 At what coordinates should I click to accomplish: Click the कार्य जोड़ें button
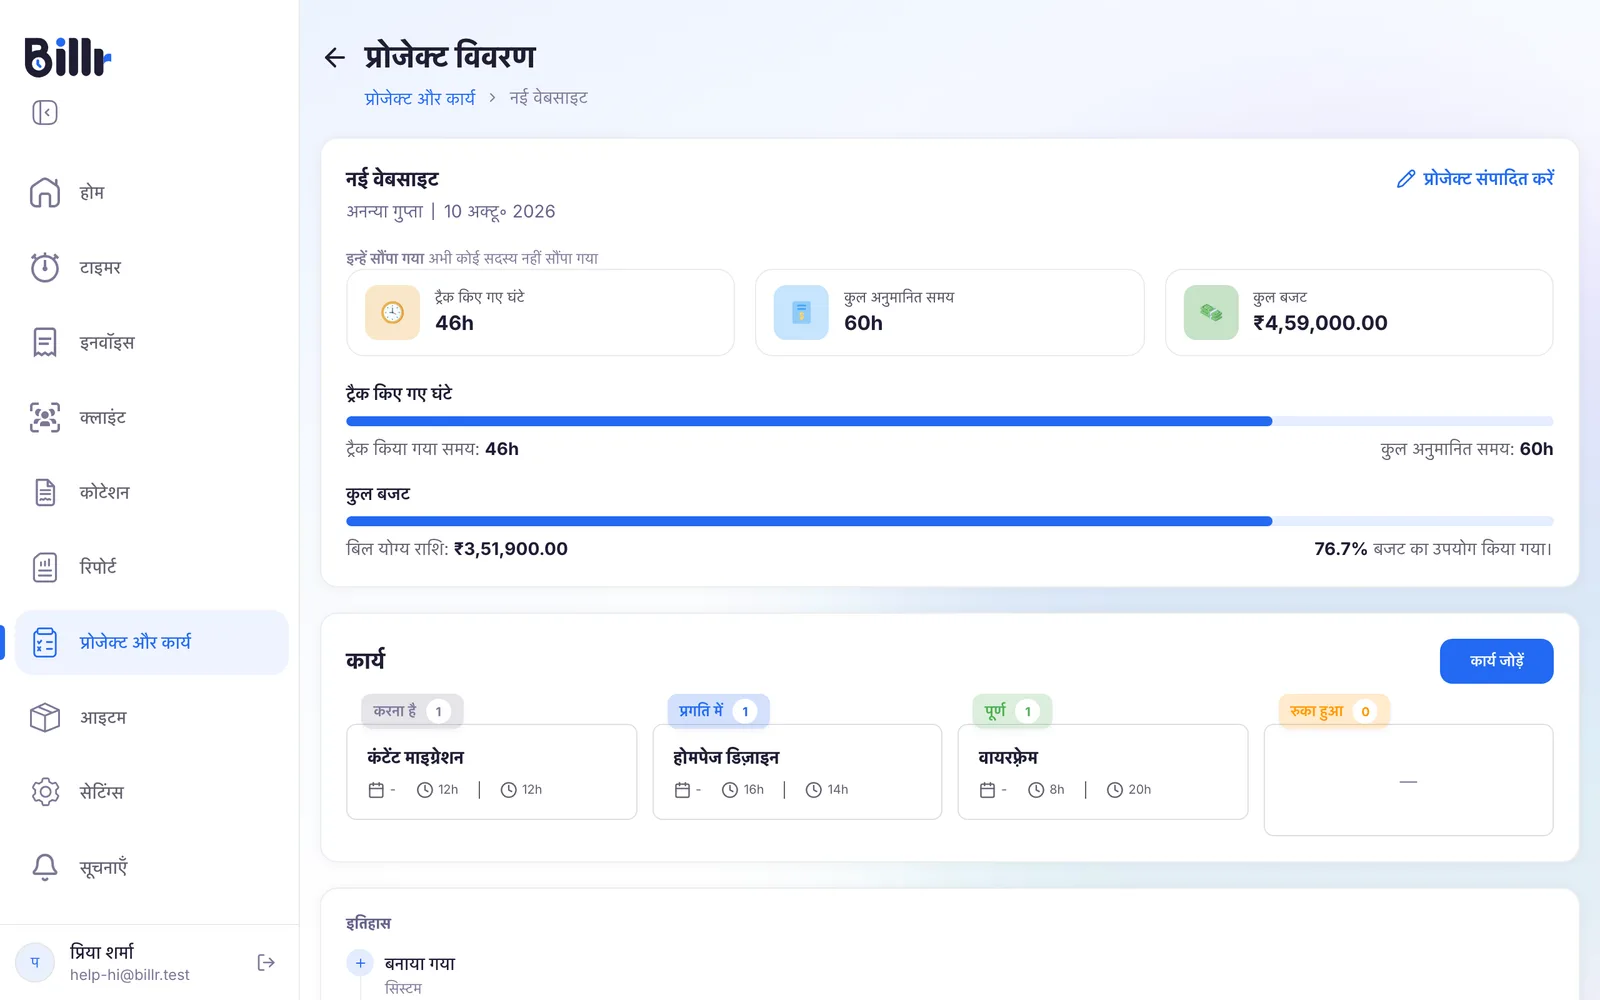[x=1496, y=661]
